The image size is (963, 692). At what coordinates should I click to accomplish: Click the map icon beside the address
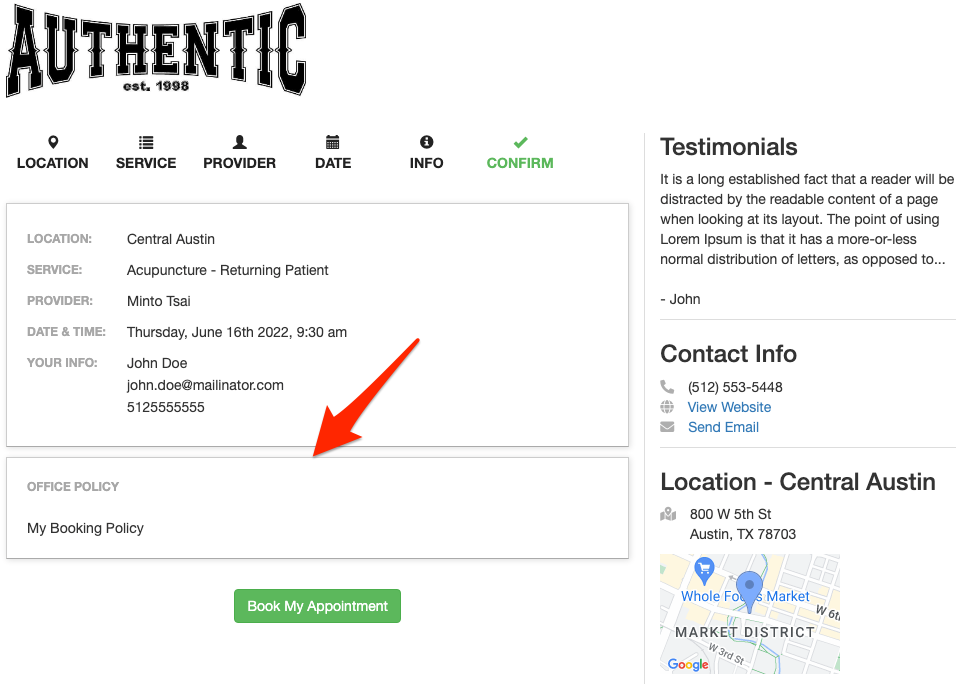pos(668,514)
